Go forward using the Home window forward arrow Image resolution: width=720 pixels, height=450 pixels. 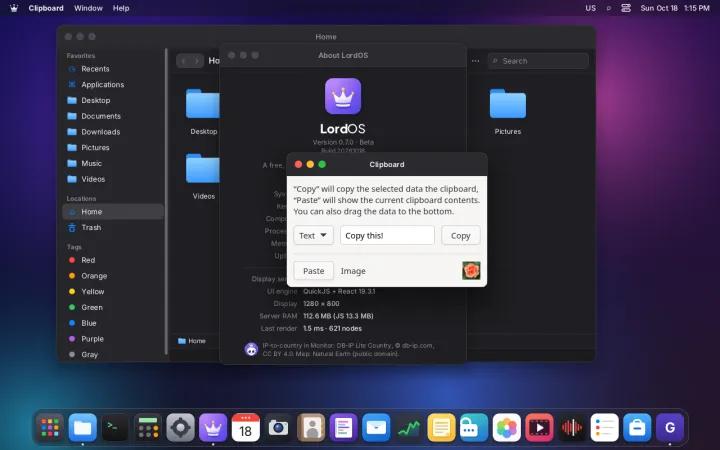[x=197, y=61]
